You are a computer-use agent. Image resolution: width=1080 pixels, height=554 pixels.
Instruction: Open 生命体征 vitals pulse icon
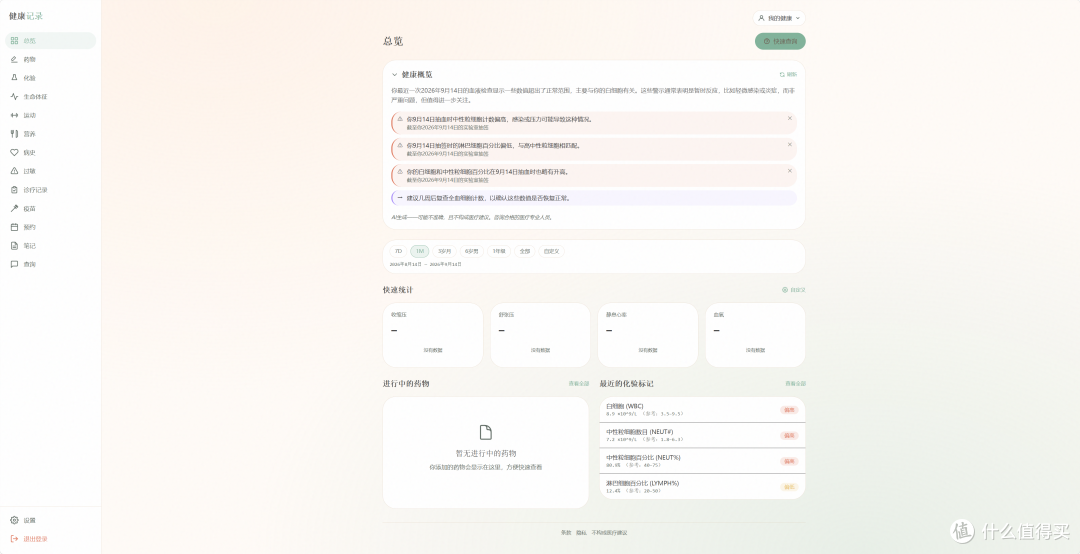(x=14, y=96)
